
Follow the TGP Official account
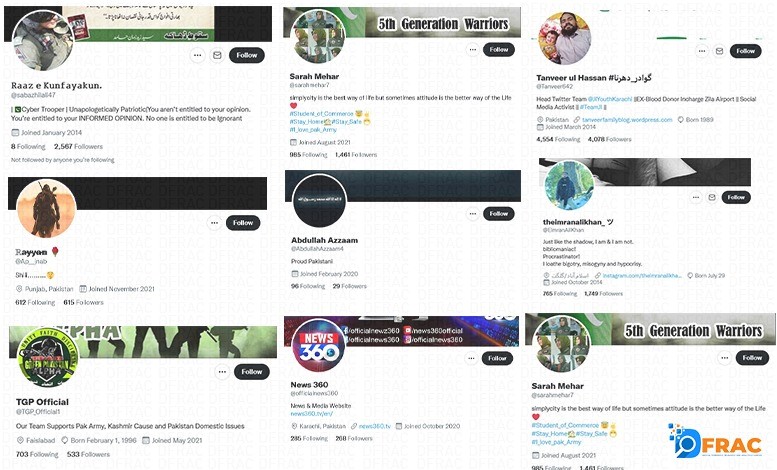(252, 371)
